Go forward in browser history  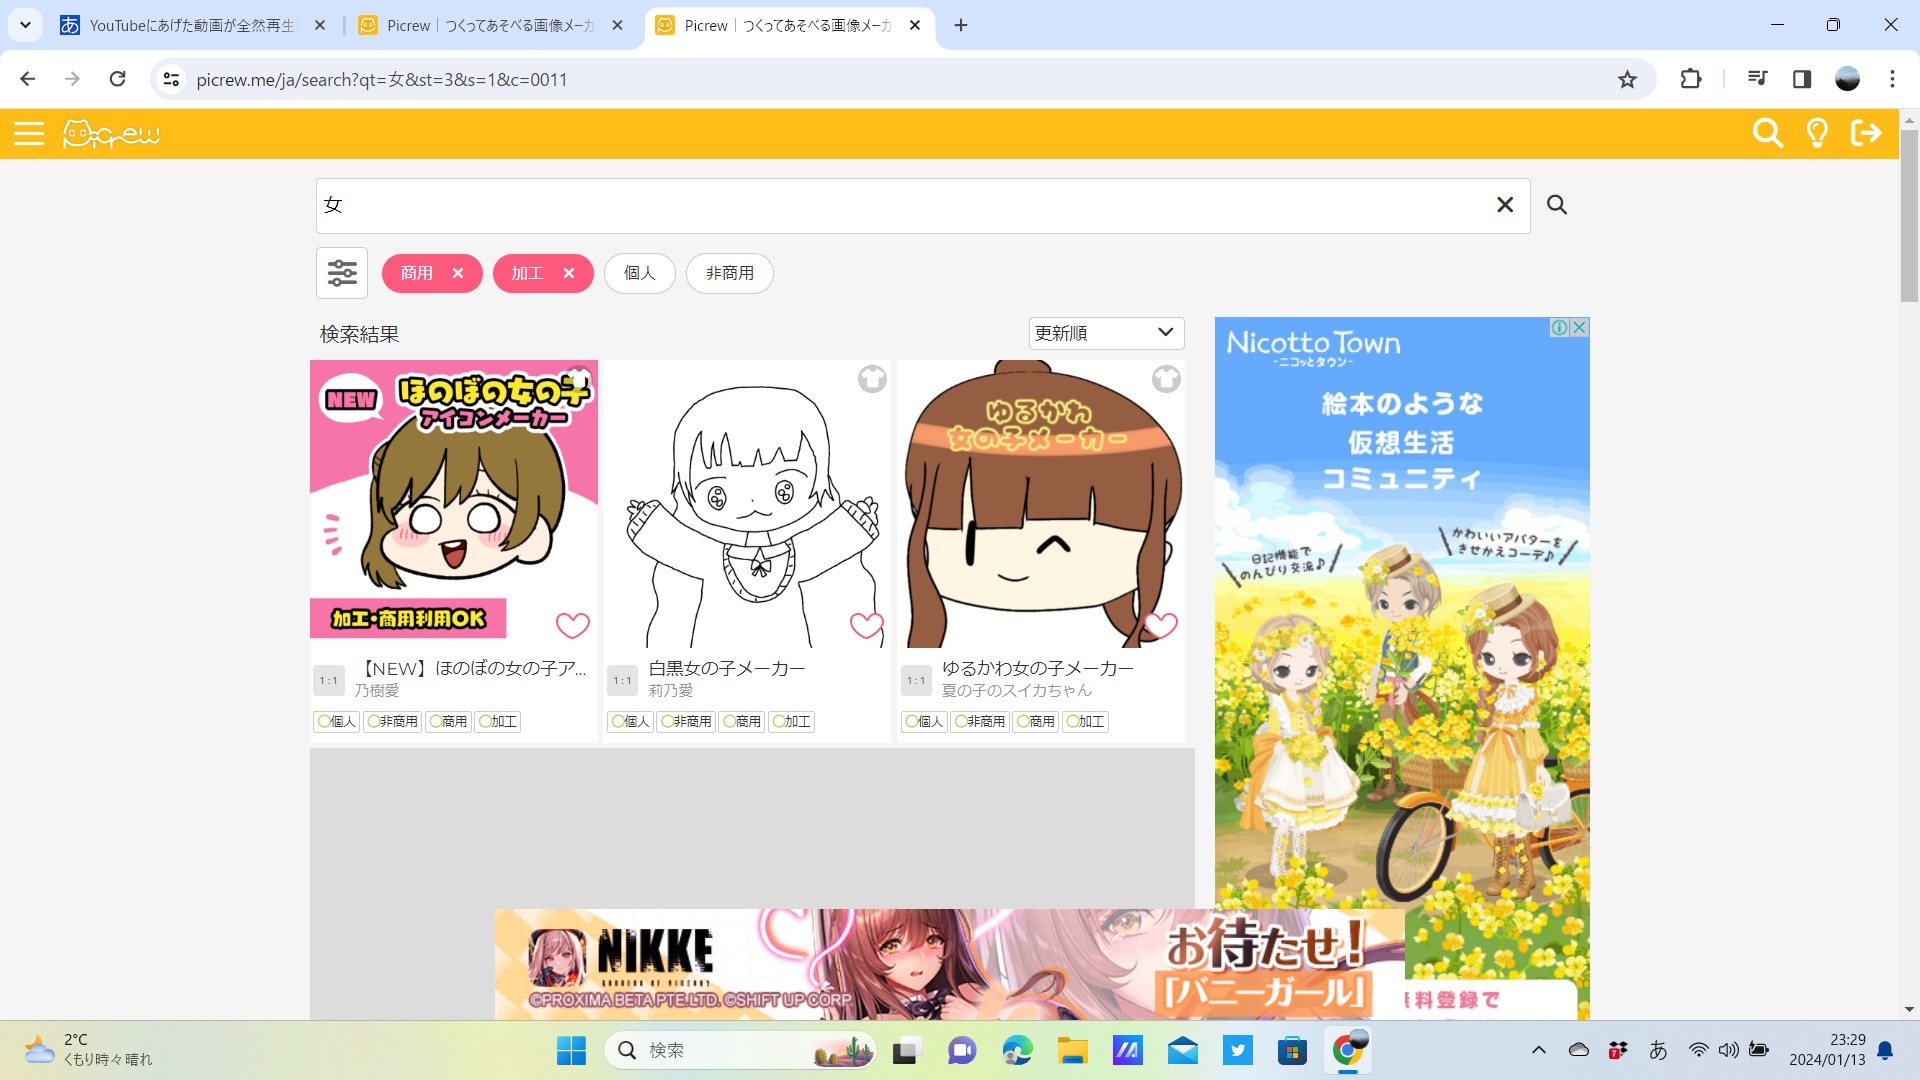pyautogui.click(x=72, y=79)
